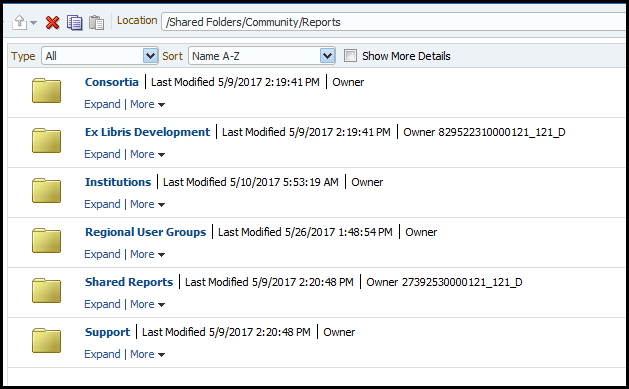The image size is (629, 389).
Task: Expand the Ex Libris Development folder
Action: click(102, 154)
